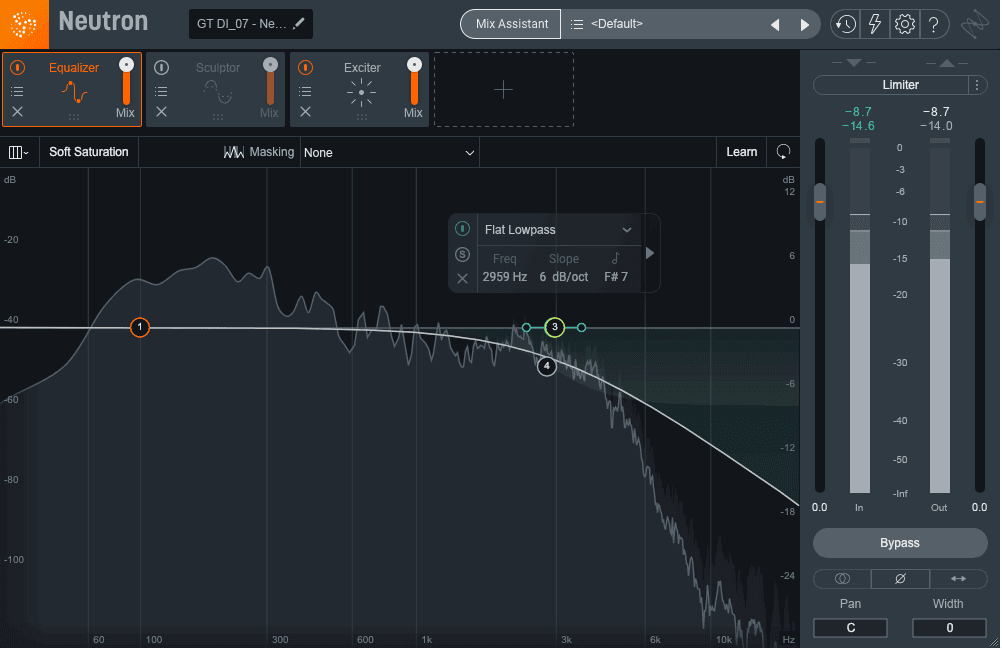The width and height of the screenshot is (1002, 648).
Task: Open the help question mark
Action: click(x=934, y=24)
